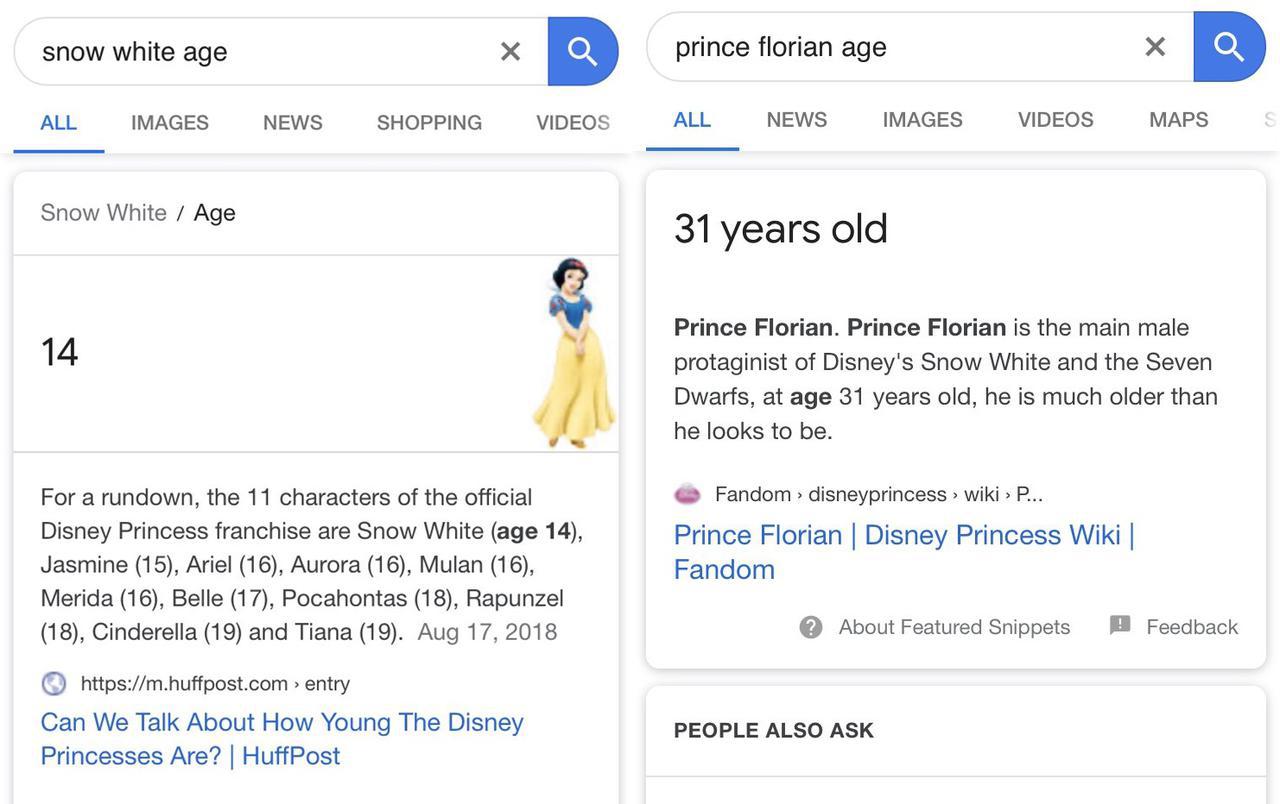The width and height of the screenshot is (1280, 804).
Task: Click the Fandom site favicon
Action: coord(688,494)
